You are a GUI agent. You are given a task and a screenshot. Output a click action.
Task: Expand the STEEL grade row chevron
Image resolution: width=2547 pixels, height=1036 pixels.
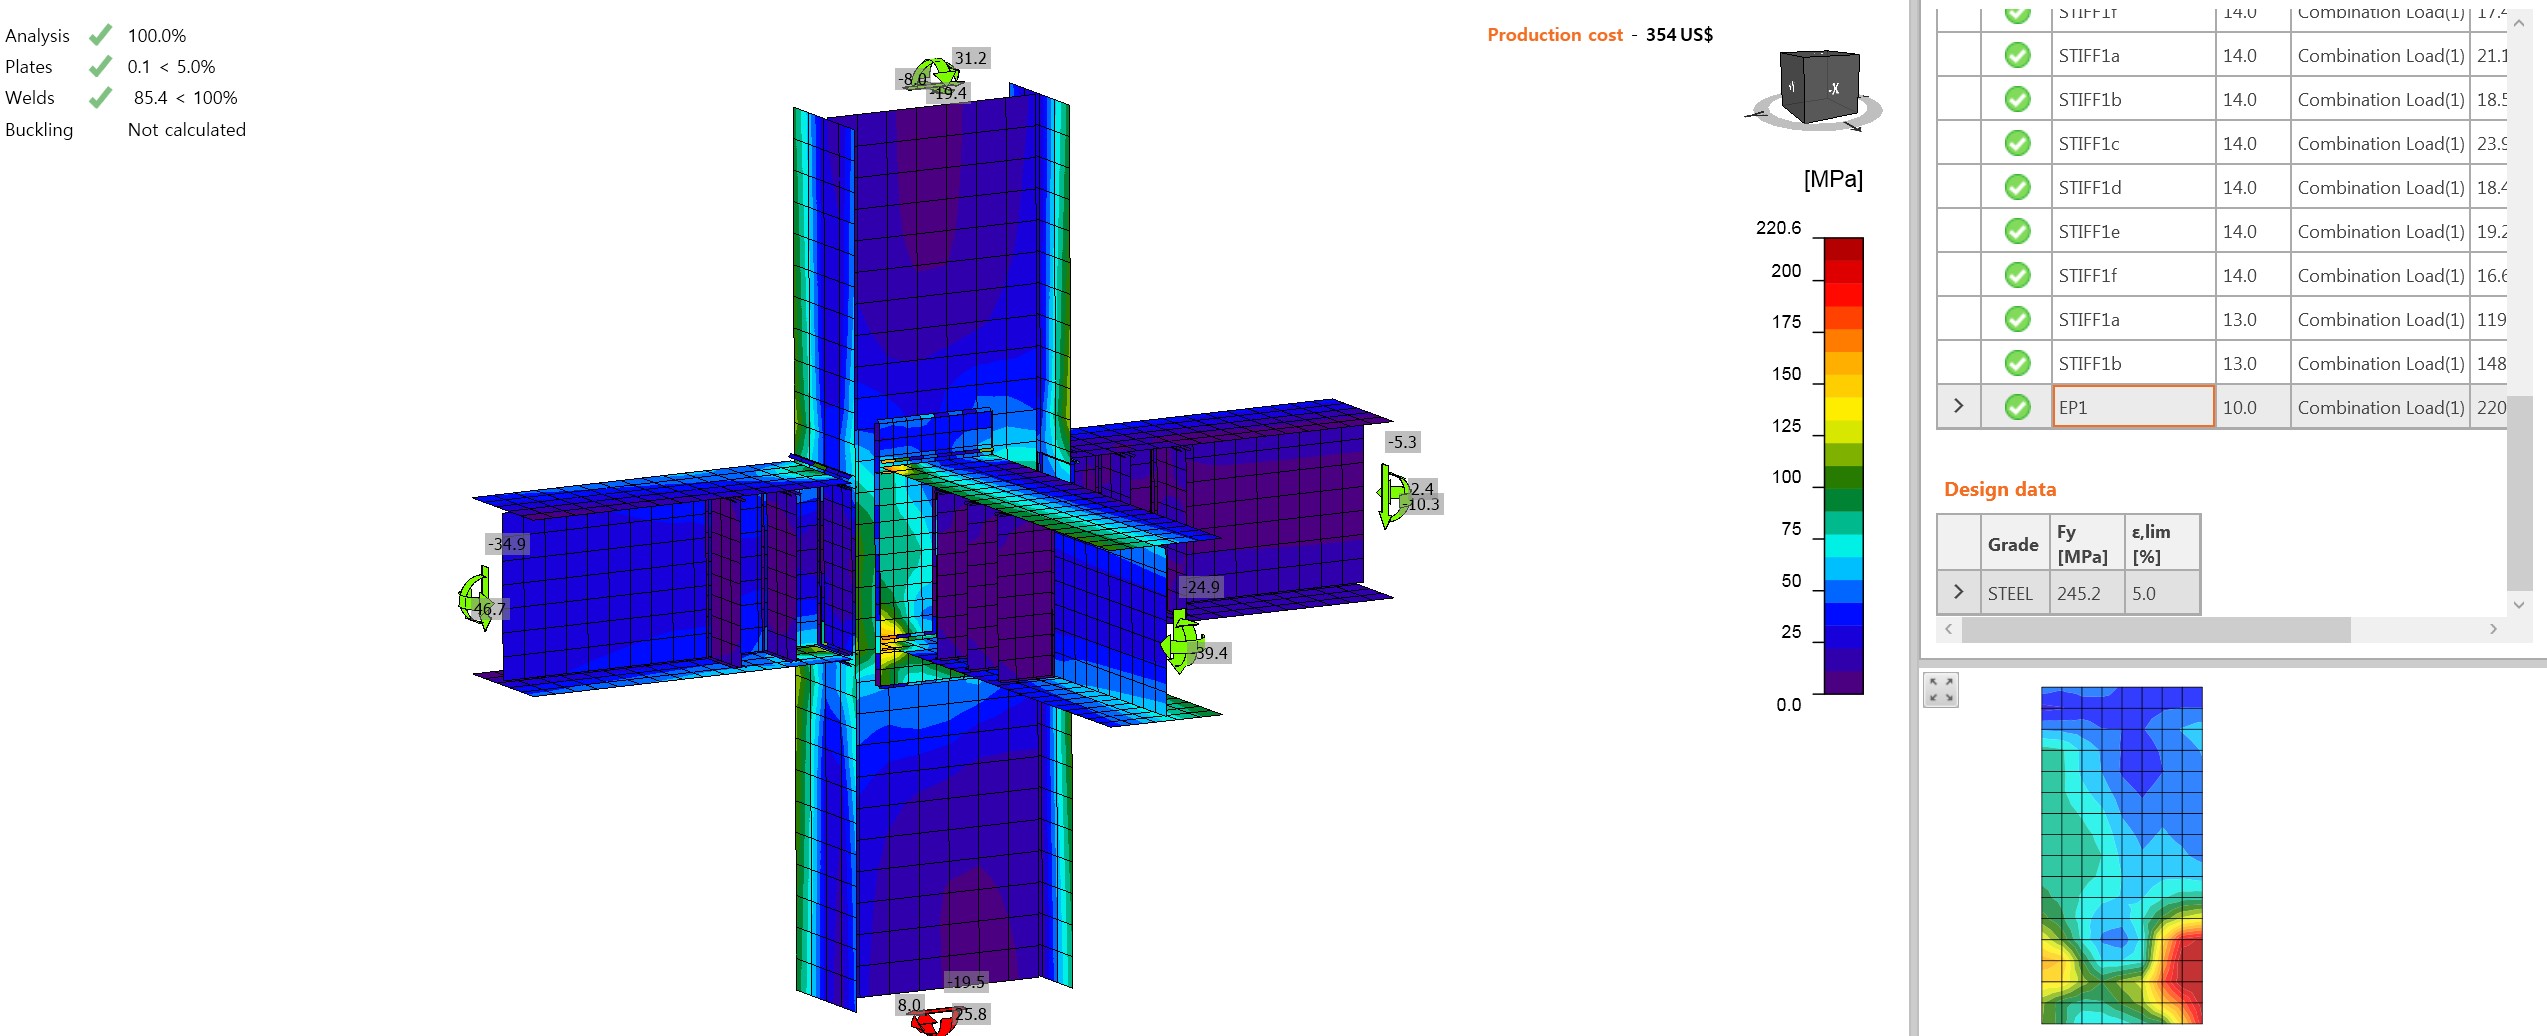(1958, 592)
